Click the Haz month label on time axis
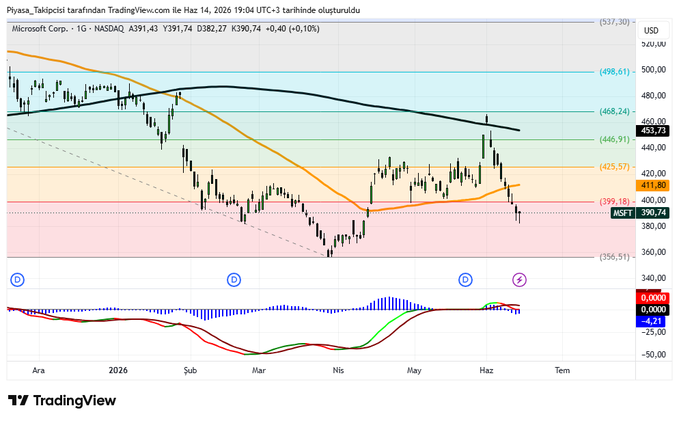Viewport: 679px width, 421px height. pyautogui.click(x=486, y=370)
